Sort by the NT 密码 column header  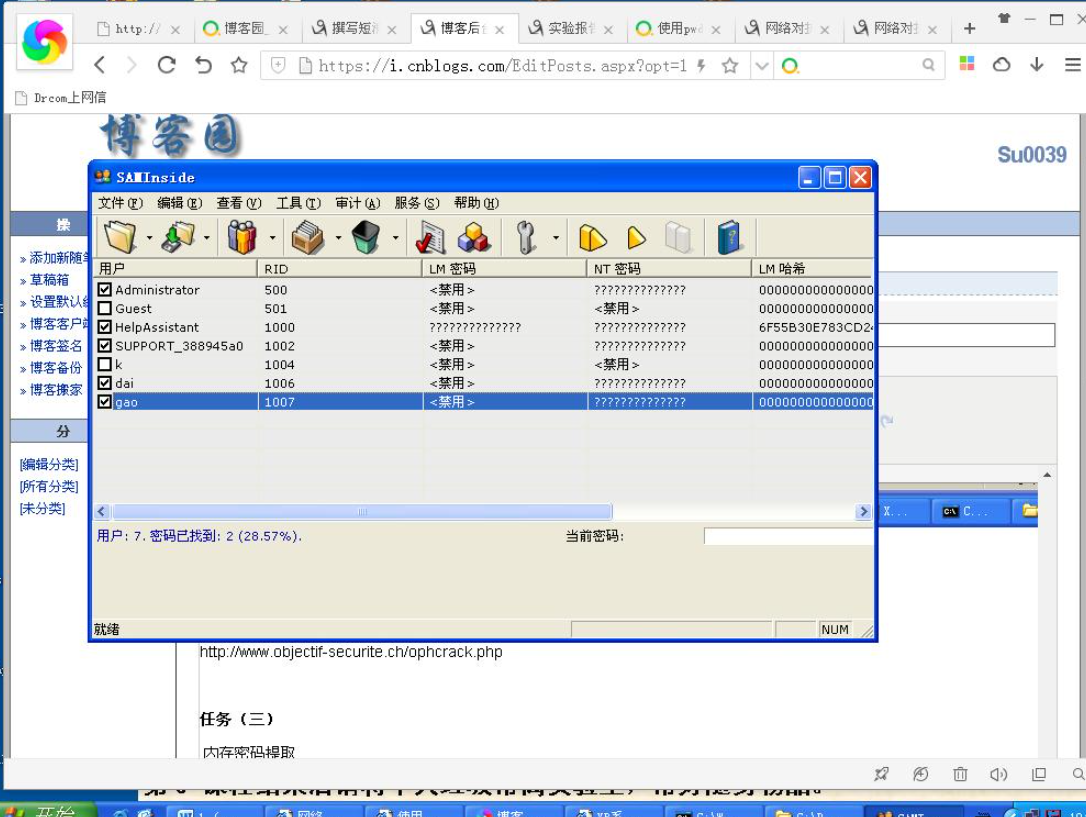(669, 269)
